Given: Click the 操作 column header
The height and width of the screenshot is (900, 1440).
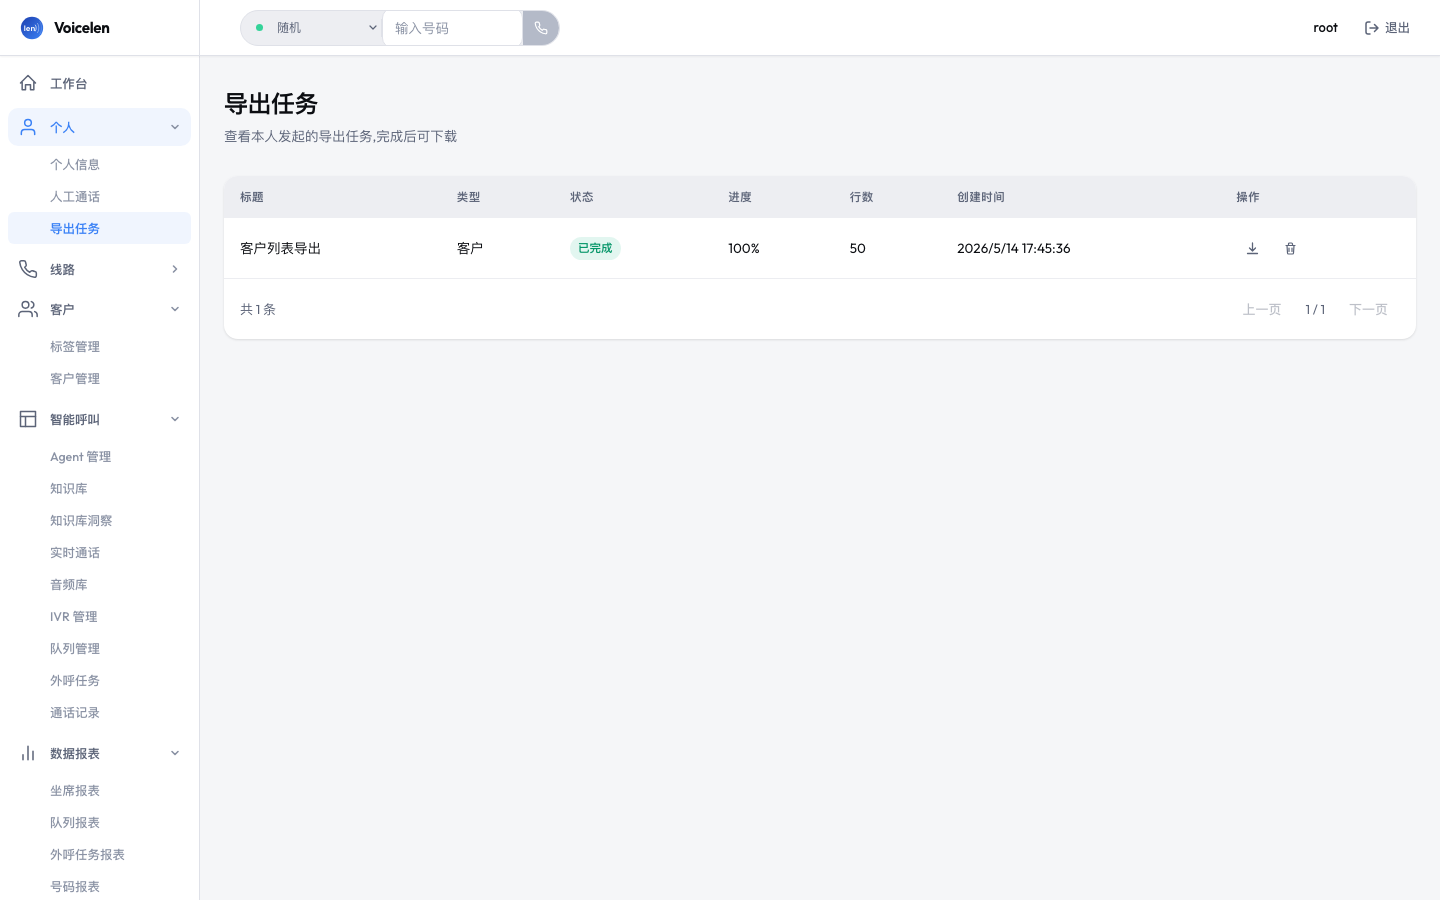Looking at the screenshot, I should 1248,197.
